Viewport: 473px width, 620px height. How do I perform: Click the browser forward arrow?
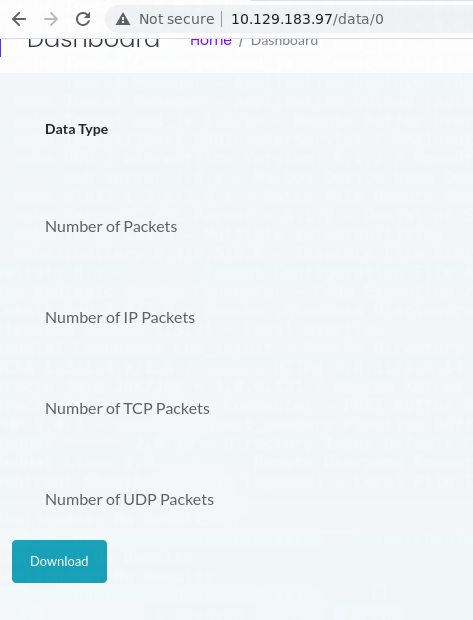(51, 19)
